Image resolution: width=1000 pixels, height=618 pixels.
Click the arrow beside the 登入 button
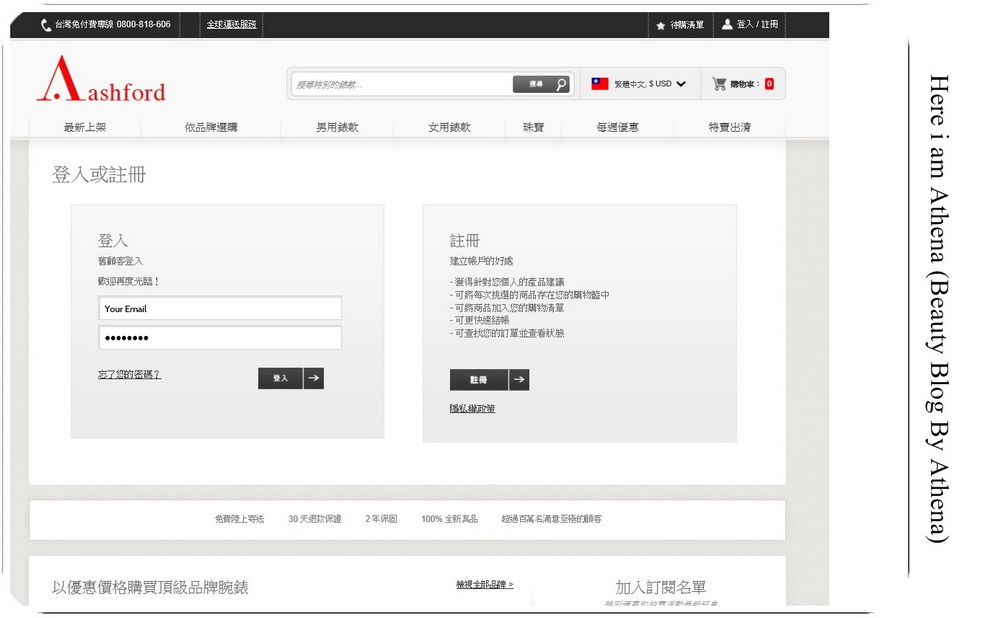pyautogui.click(x=313, y=378)
